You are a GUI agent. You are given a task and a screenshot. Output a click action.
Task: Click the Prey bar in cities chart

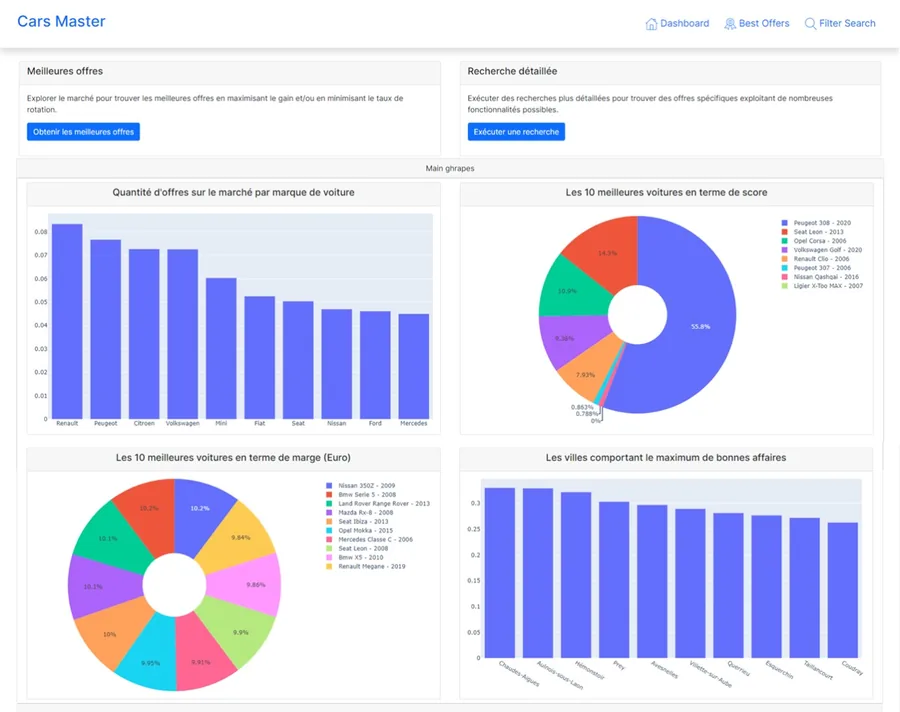(614, 580)
